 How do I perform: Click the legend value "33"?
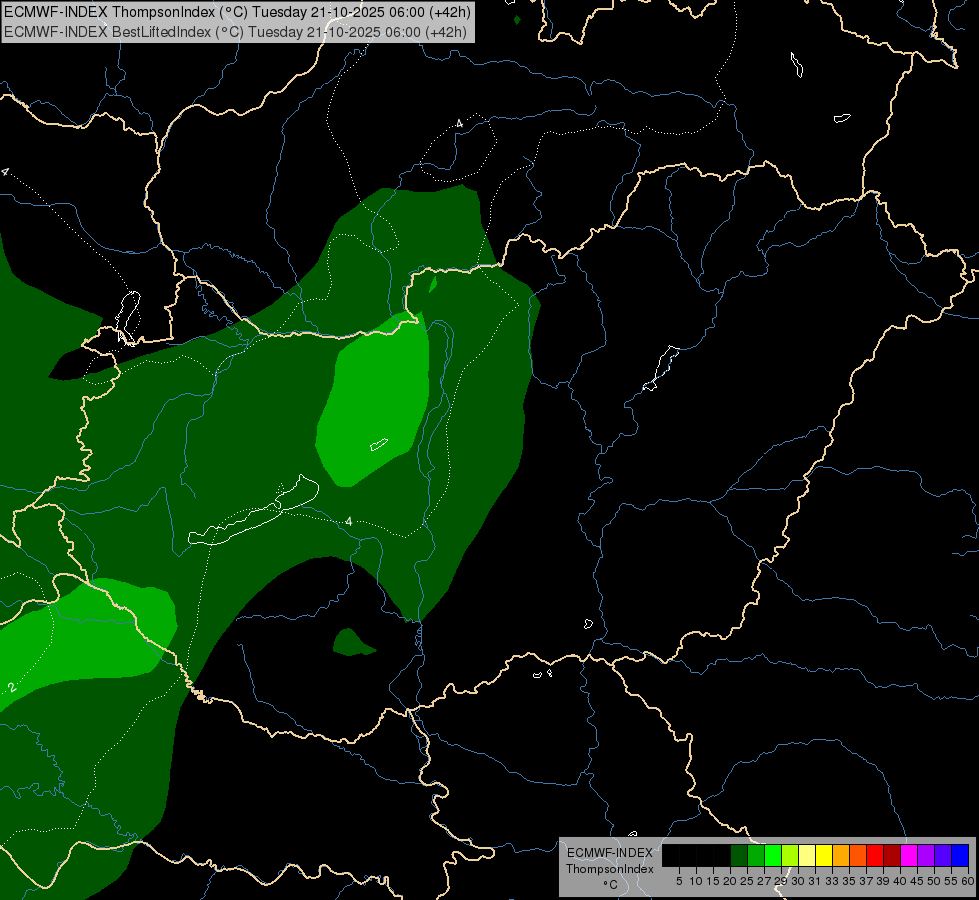point(833,881)
